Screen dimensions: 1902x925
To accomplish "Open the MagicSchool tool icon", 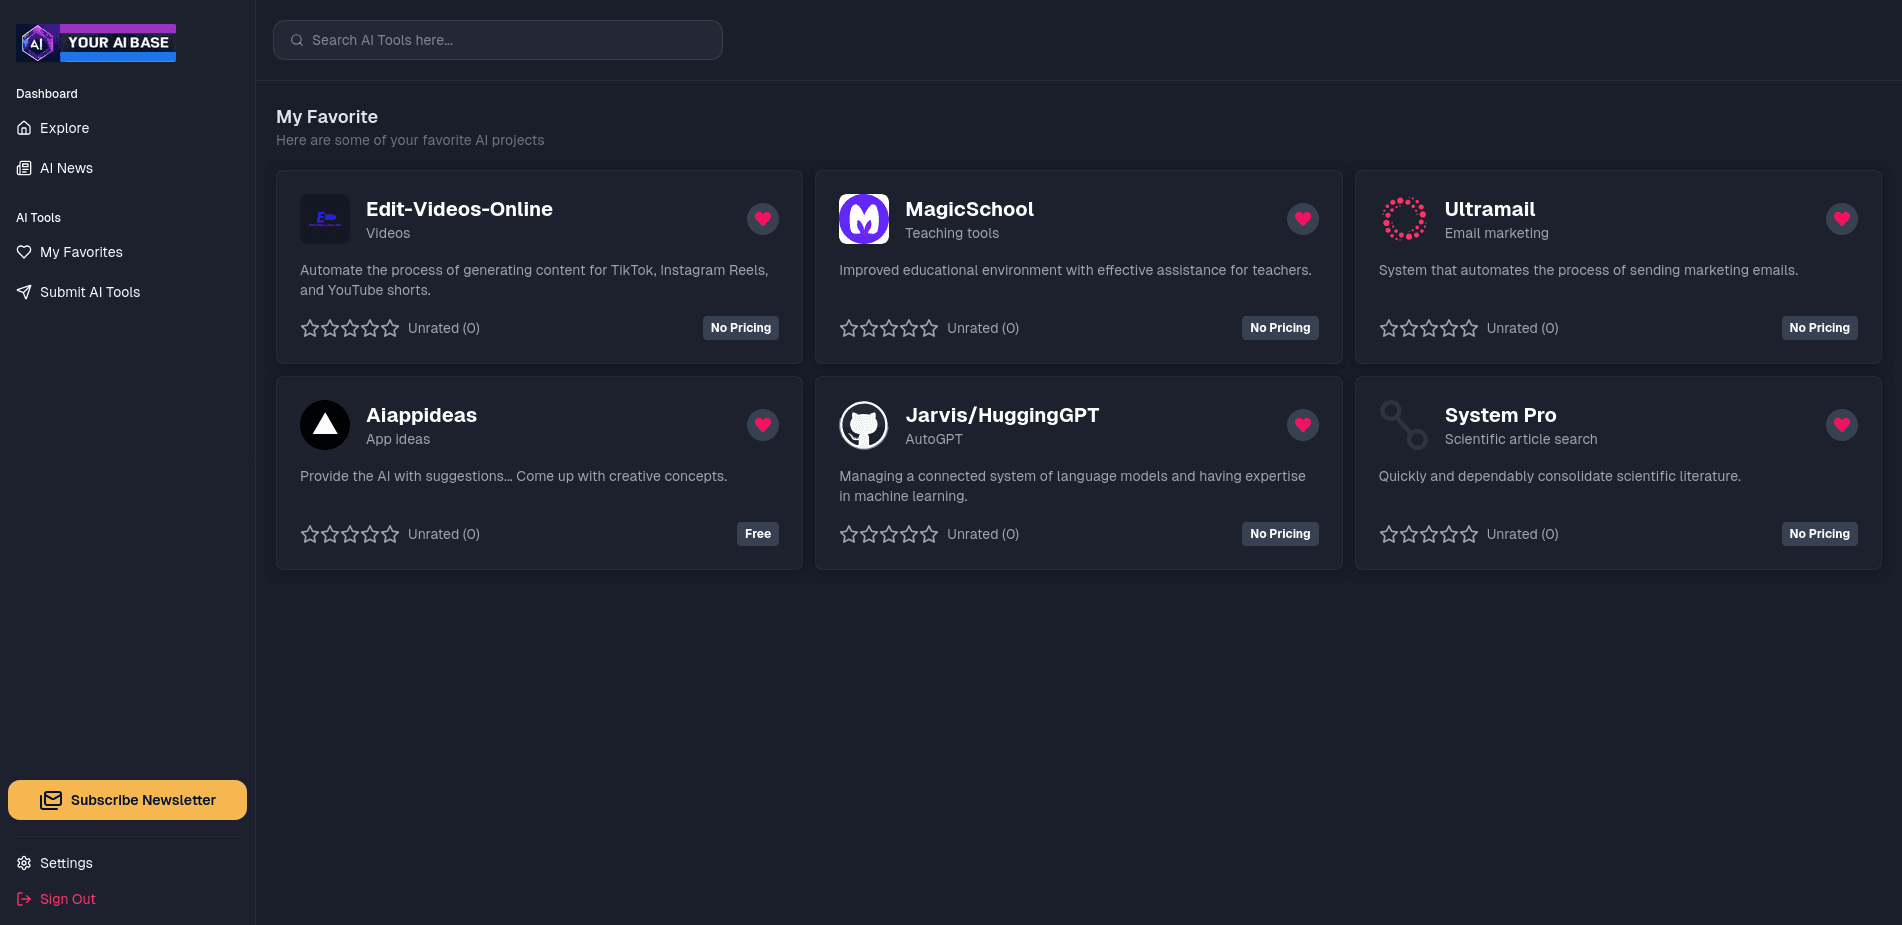I will [x=863, y=219].
